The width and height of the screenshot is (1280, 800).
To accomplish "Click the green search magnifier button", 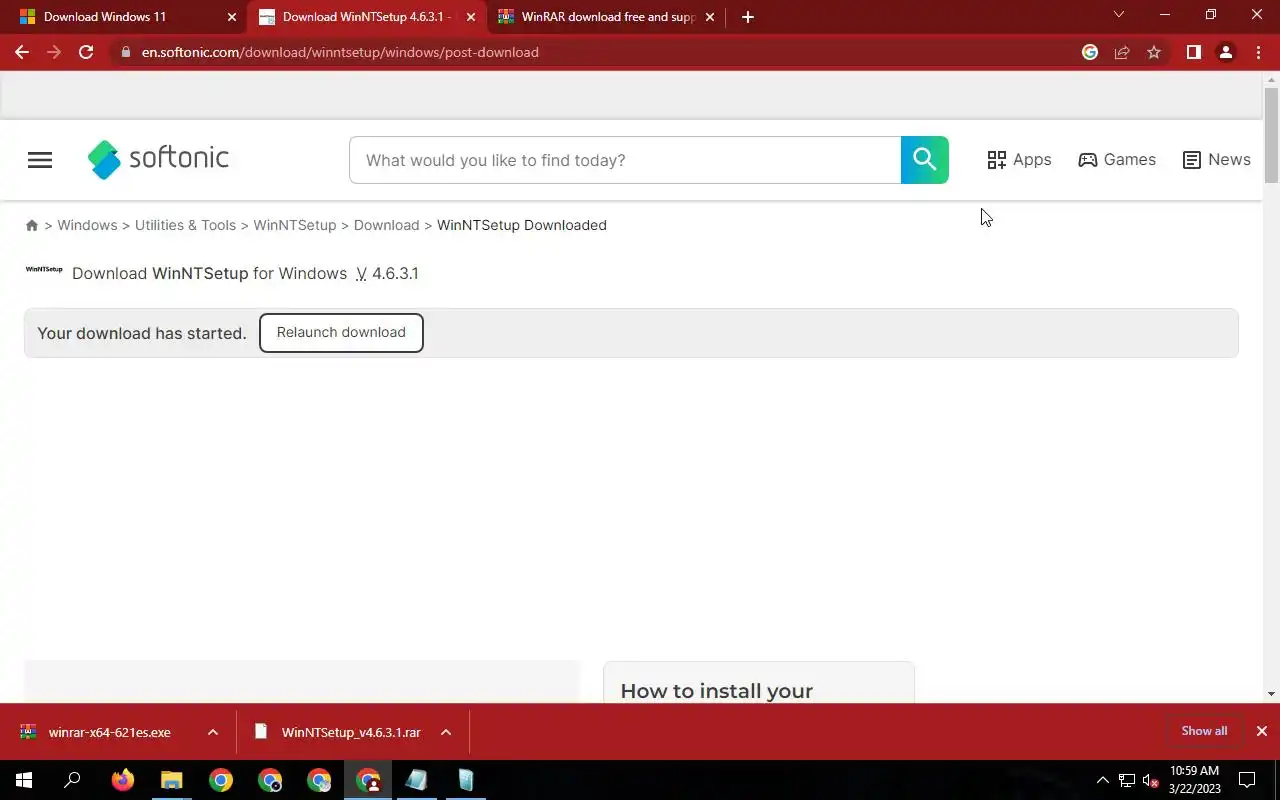I will (x=925, y=160).
